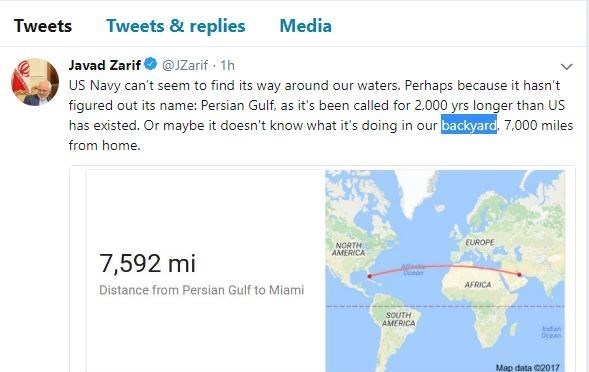589x372 pixels.
Task: Click the Map data ©2017 attribution
Action: [x=527, y=367]
